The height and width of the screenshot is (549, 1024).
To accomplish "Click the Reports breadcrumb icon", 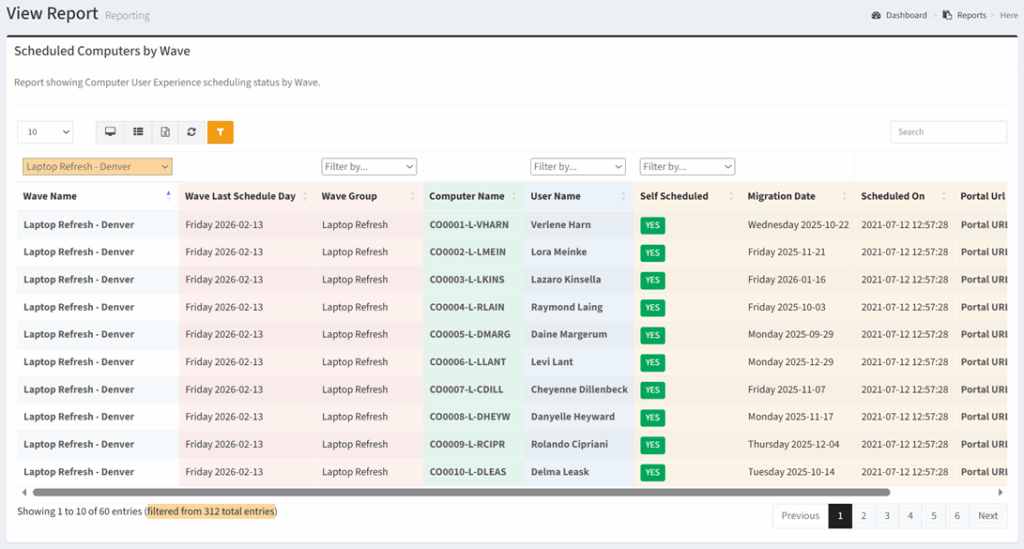I will 947,15.
